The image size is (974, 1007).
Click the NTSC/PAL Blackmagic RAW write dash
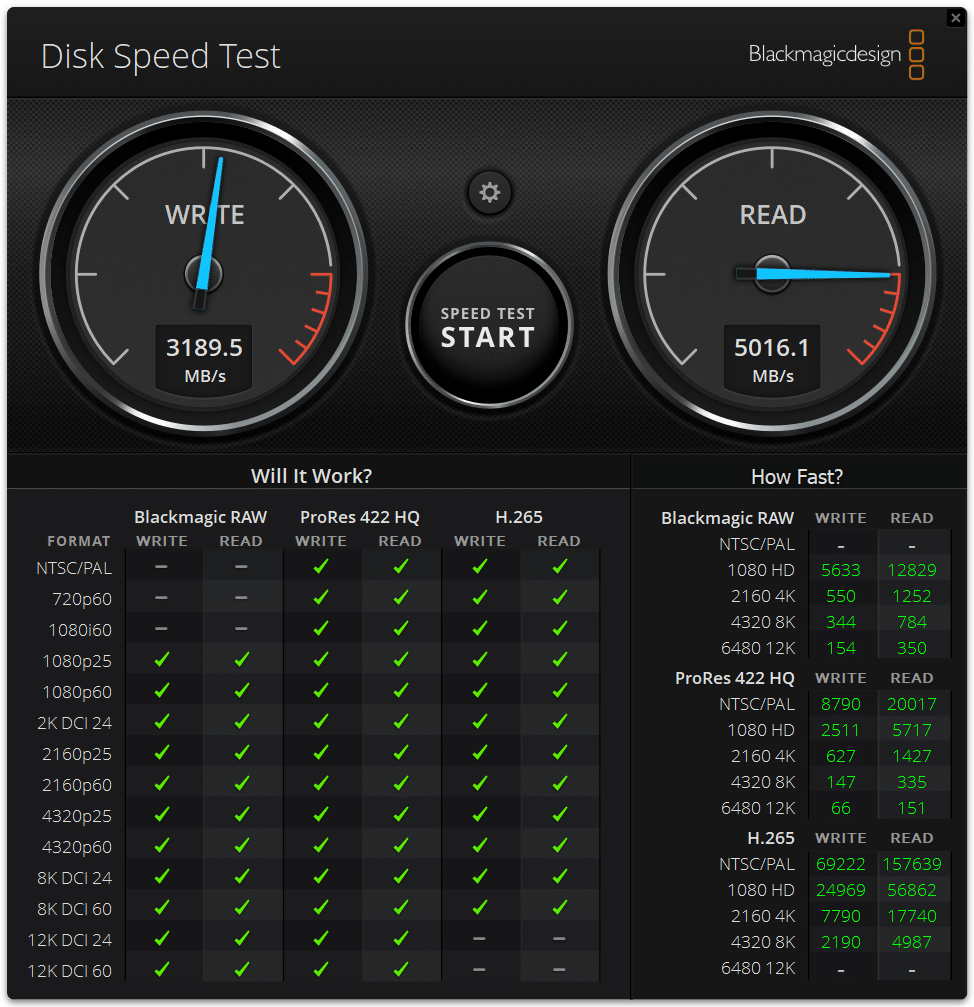pos(162,566)
